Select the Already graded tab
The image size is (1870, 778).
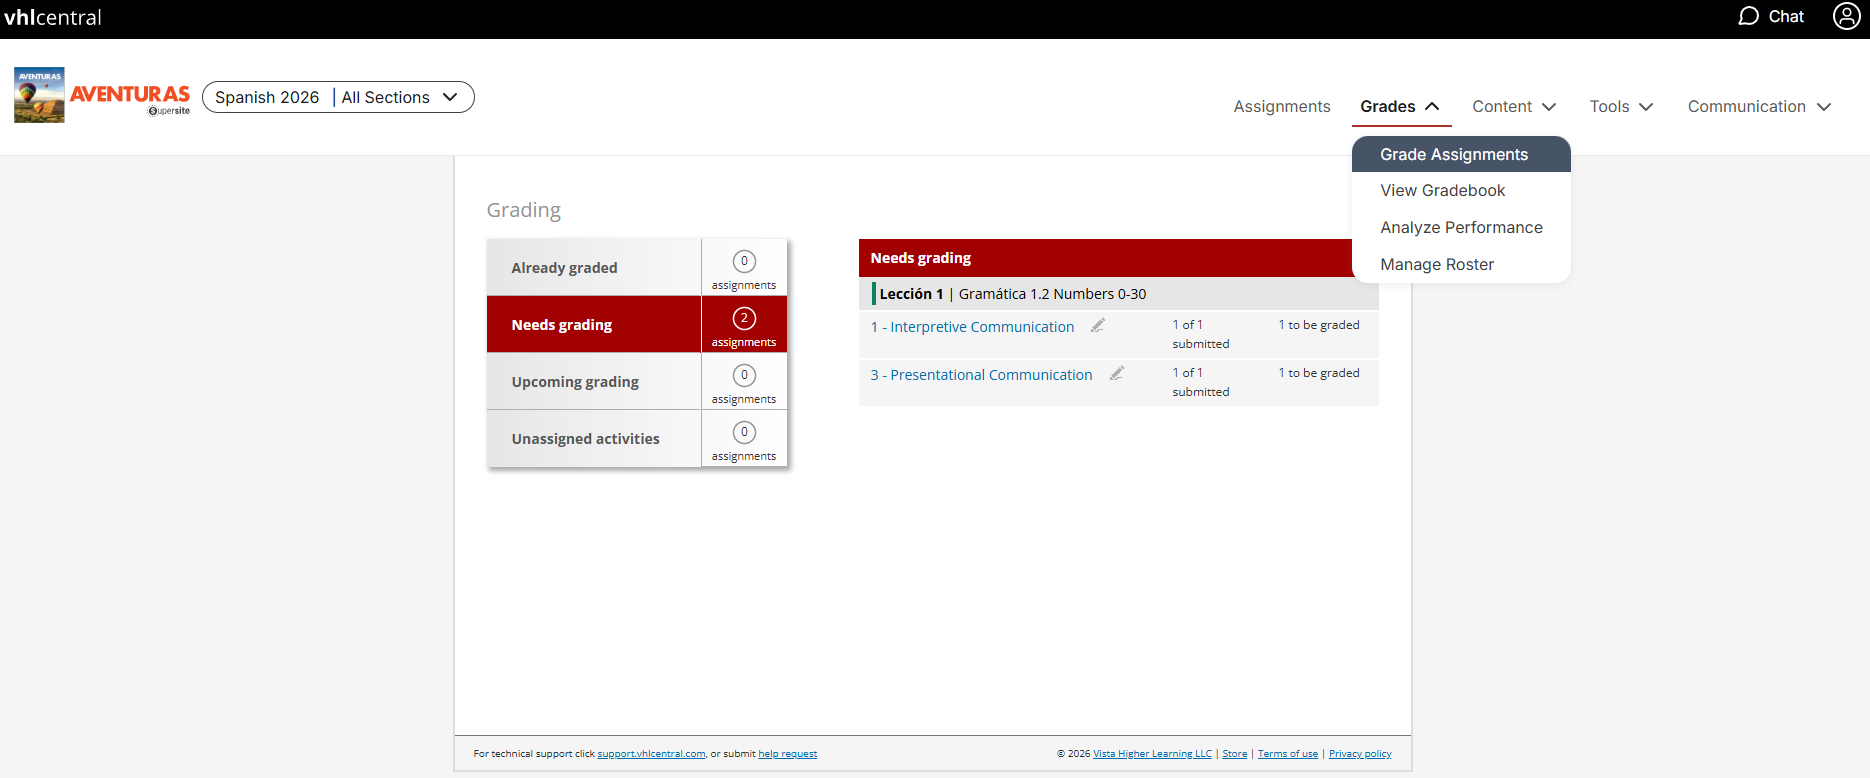594,267
